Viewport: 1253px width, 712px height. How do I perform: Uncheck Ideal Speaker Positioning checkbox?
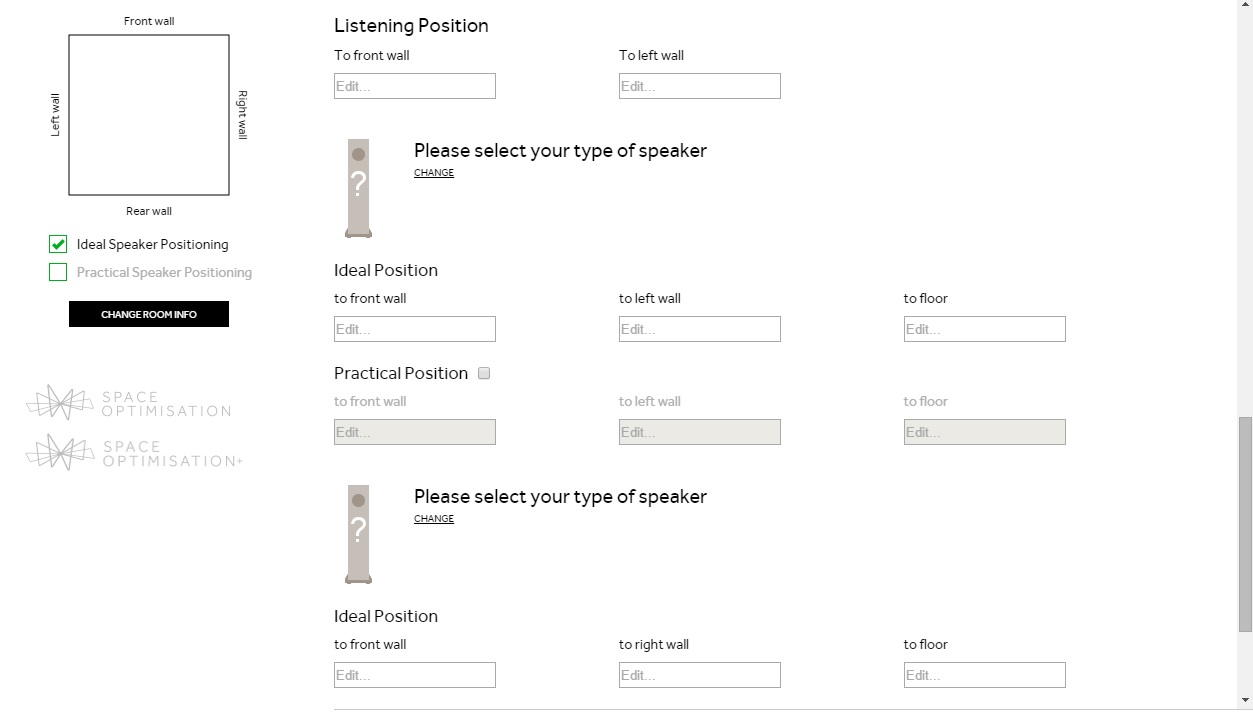click(58, 244)
